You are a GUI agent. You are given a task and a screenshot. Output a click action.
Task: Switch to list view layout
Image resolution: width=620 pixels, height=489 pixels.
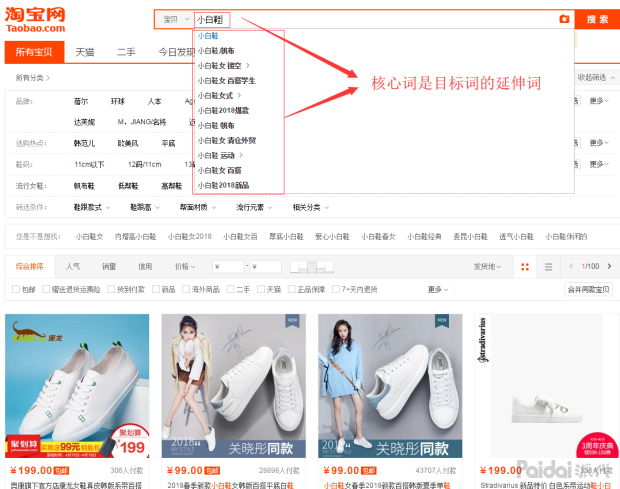(x=548, y=267)
